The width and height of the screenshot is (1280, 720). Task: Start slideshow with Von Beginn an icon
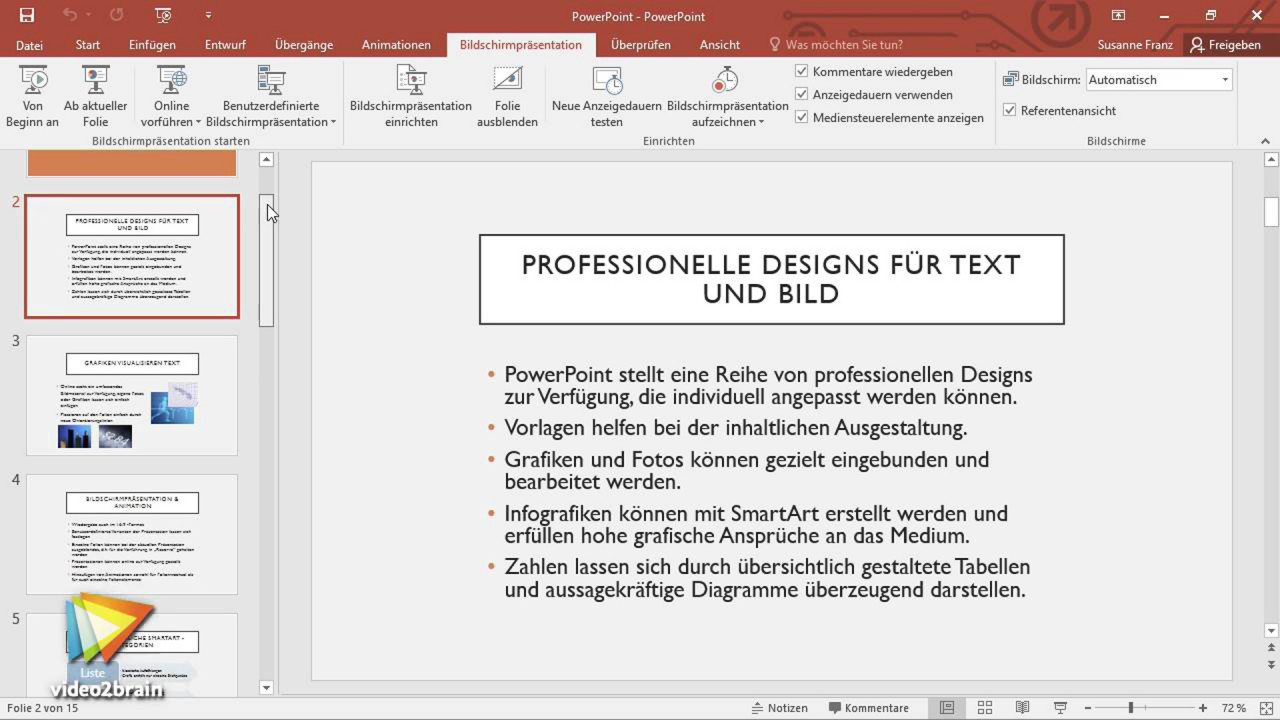point(33,82)
